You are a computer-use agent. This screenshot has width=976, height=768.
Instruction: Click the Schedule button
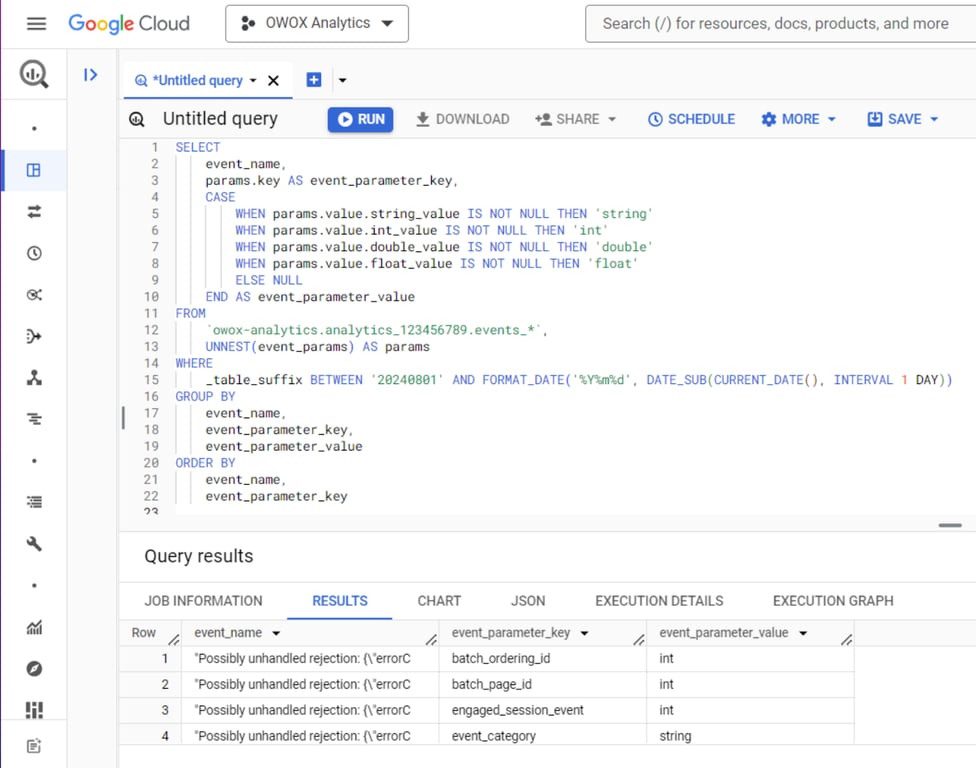point(692,119)
